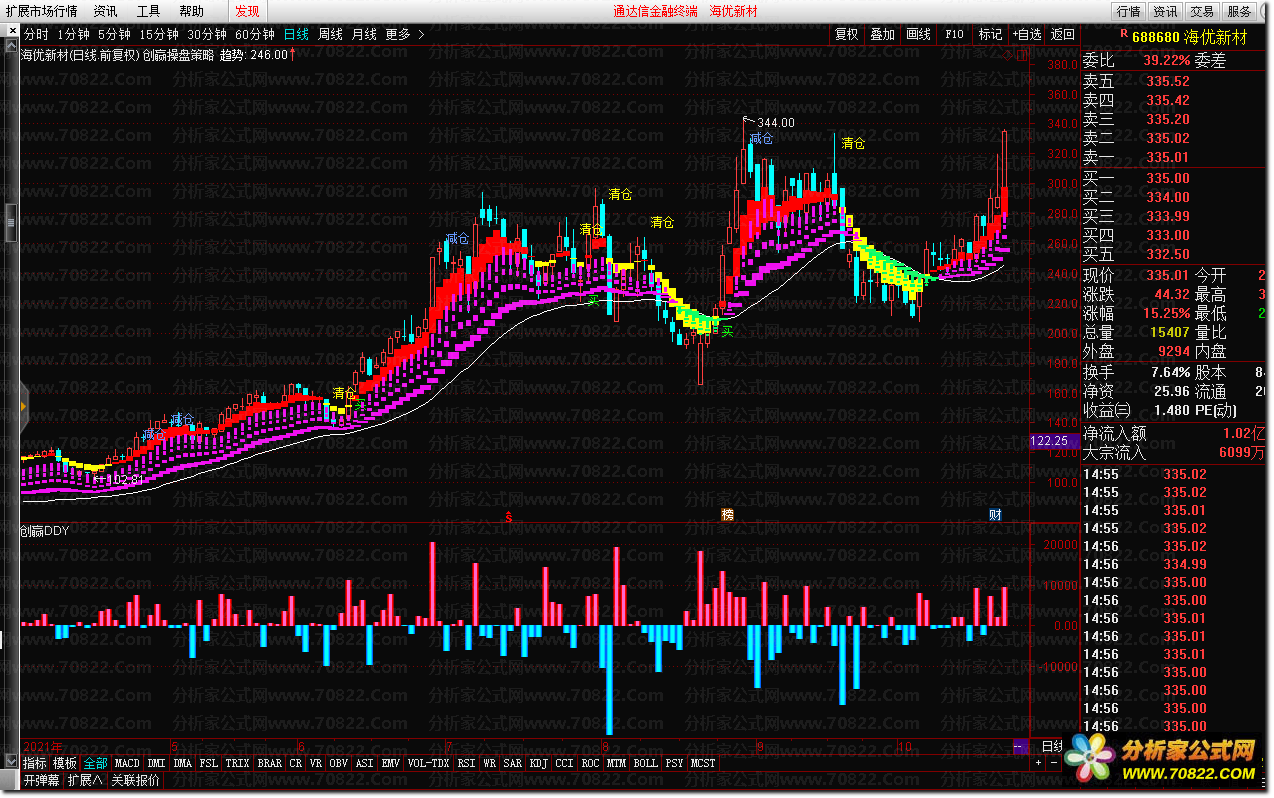Screen dimensions: 1274x798
Task: Click the purple '--' button at chart bottom right
Action: click(1020, 746)
